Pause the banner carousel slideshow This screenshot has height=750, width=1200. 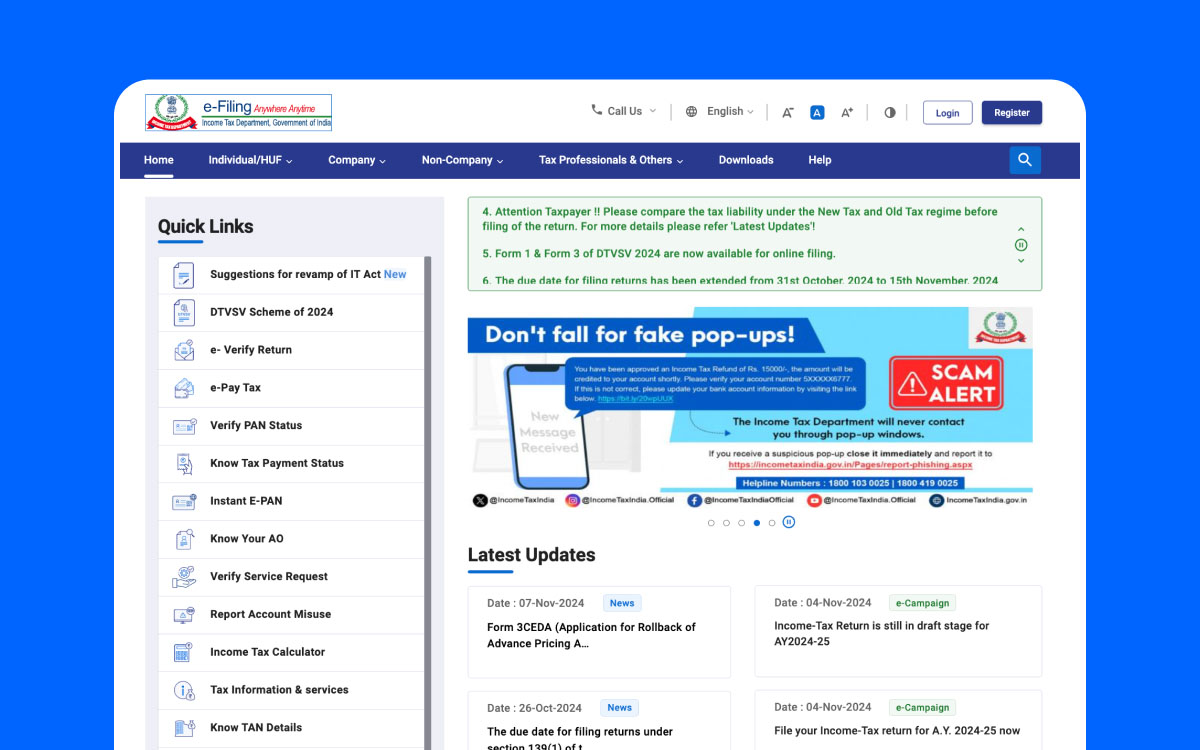tap(789, 522)
